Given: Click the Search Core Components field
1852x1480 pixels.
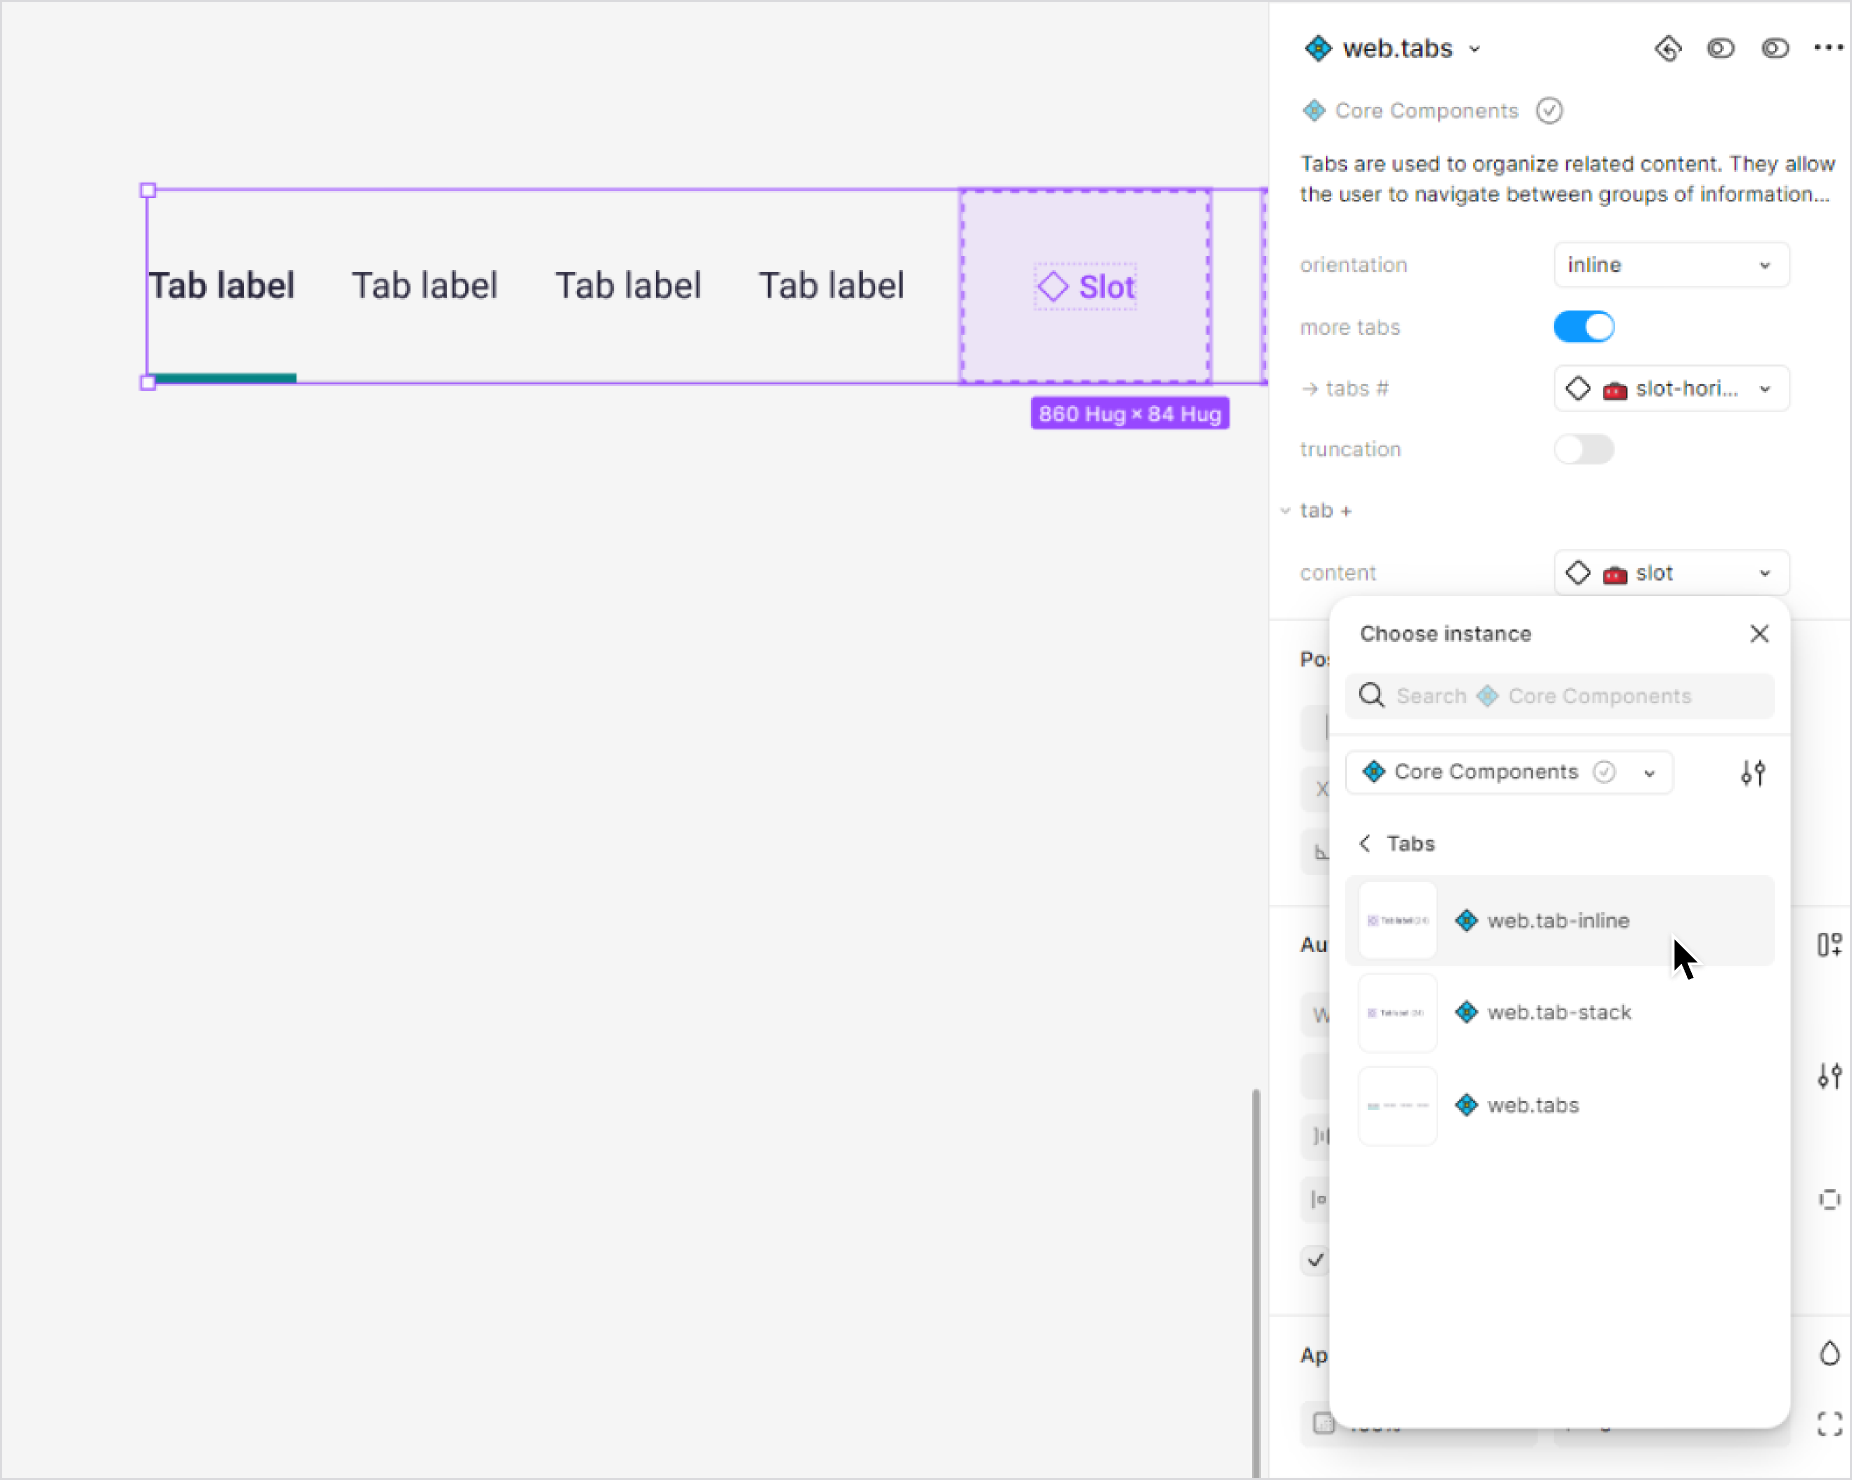Looking at the screenshot, I should tap(1580, 696).
